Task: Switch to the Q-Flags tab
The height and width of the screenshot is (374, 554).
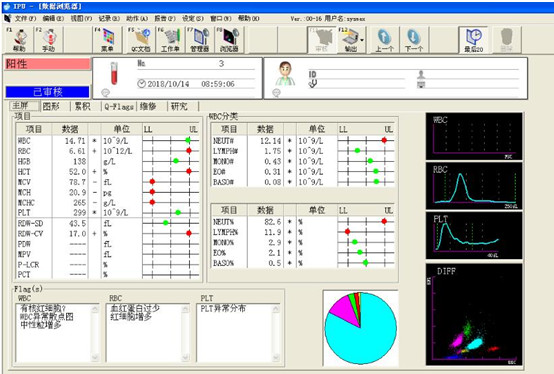Action: (x=119, y=106)
